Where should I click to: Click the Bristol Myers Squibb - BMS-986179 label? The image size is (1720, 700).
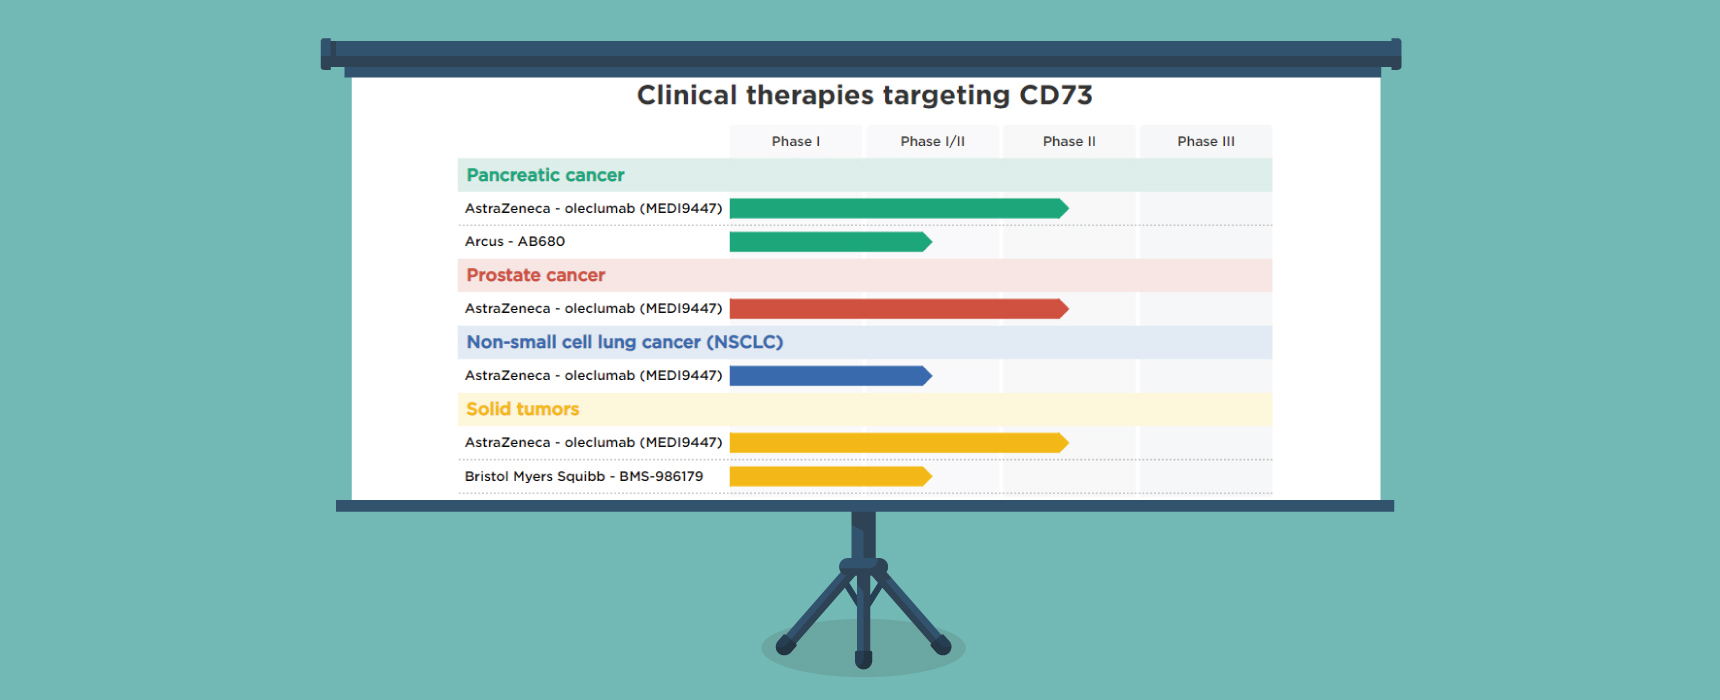coord(583,476)
